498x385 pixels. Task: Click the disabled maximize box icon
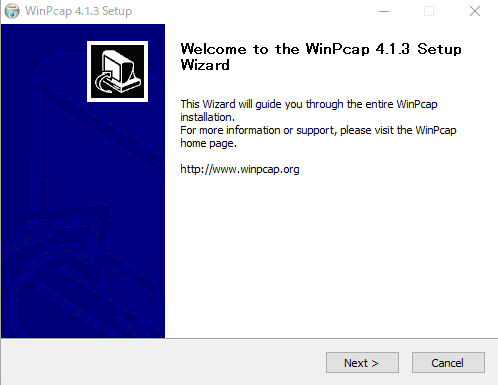coord(429,11)
